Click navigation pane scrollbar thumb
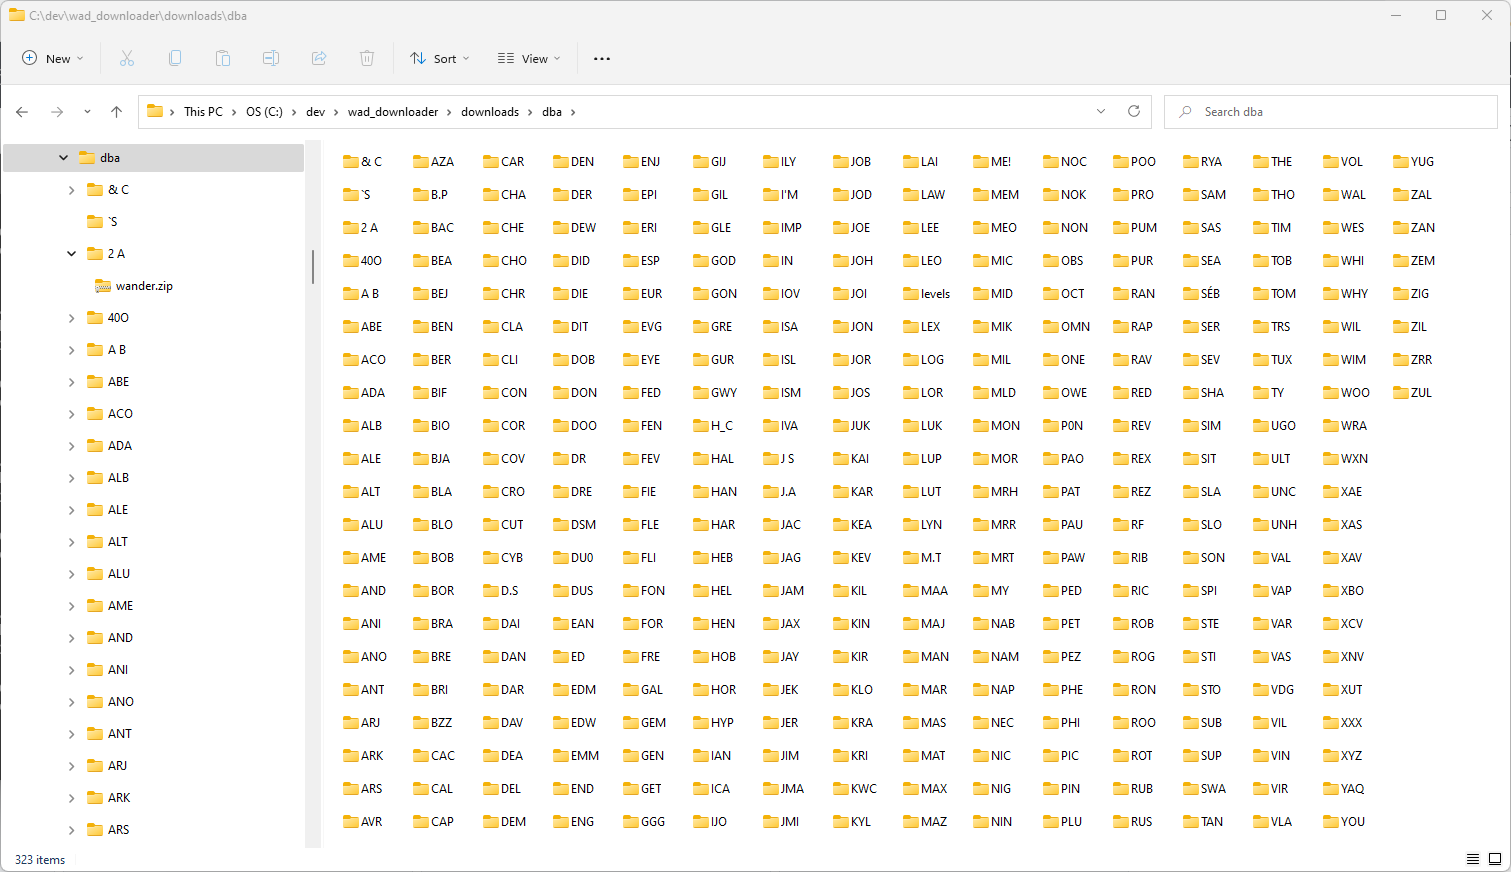Image resolution: width=1511 pixels, height=872 pixels. pos(313,266)
